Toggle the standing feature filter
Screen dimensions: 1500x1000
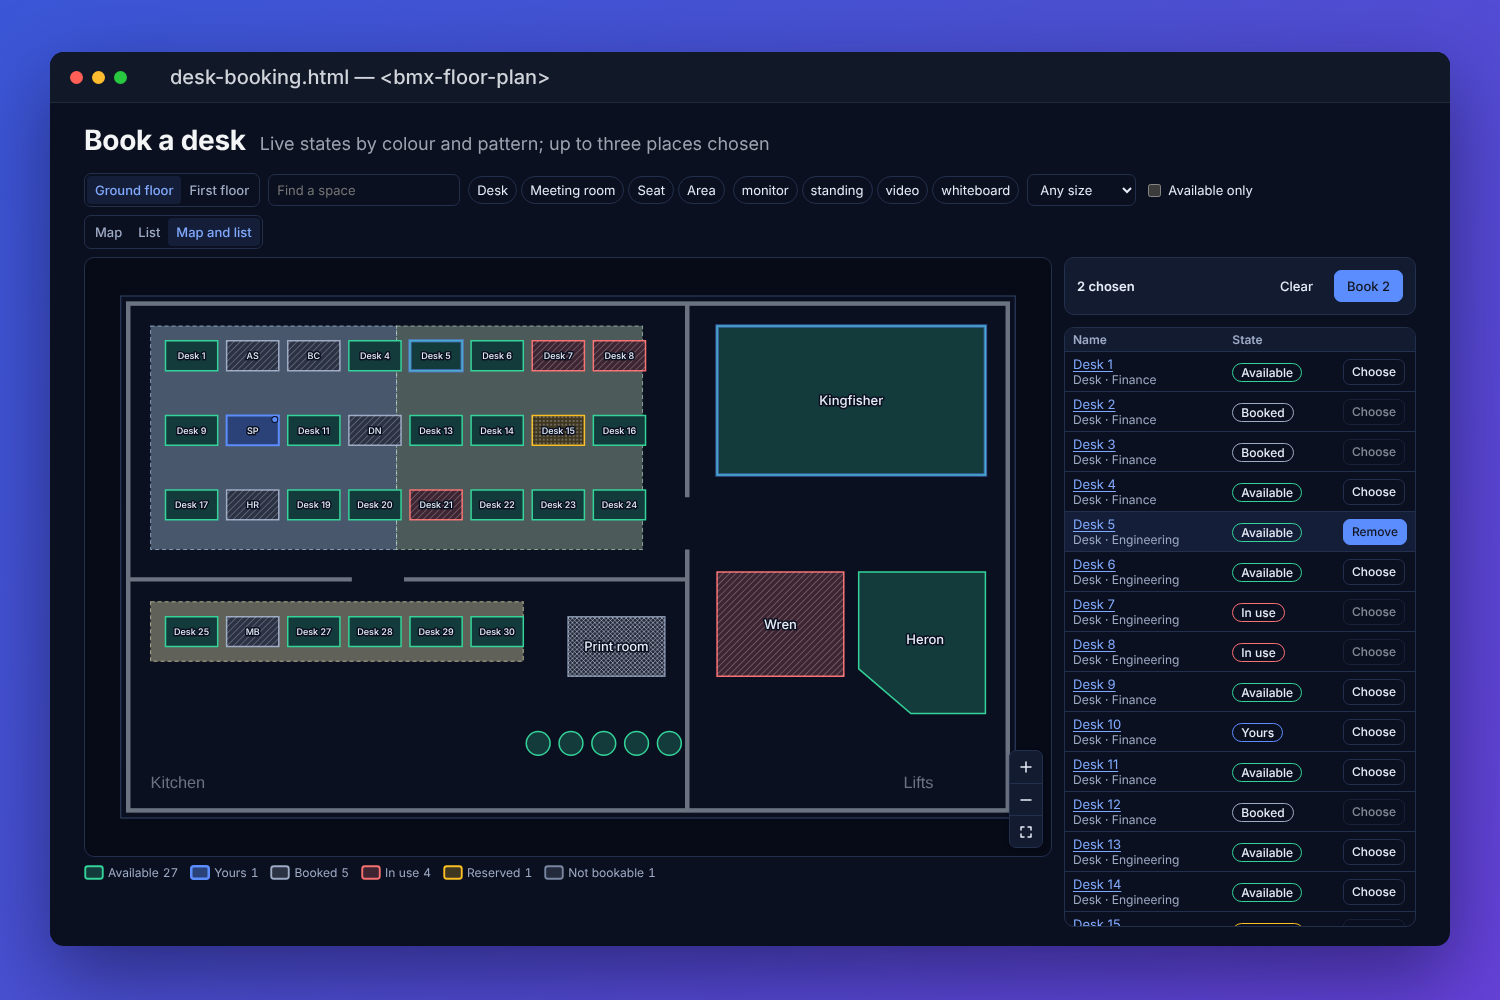tap(837, 190)
